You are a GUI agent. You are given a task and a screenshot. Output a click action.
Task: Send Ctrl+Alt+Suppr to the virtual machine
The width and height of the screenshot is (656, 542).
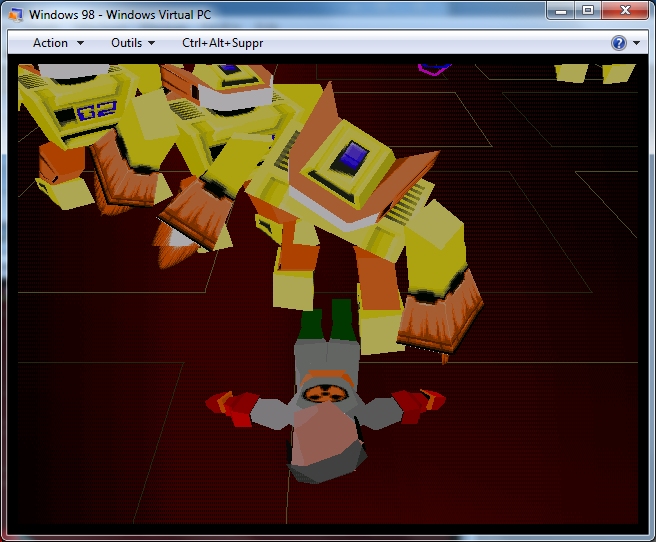tap(223, 43)
